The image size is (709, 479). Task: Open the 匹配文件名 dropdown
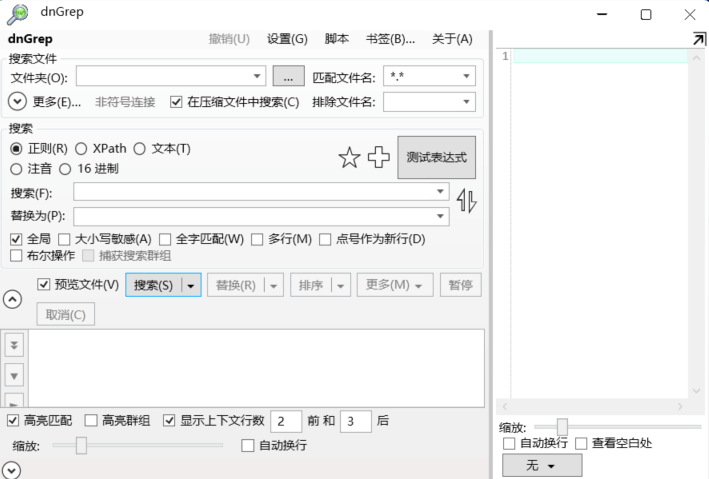click(467, 76)
